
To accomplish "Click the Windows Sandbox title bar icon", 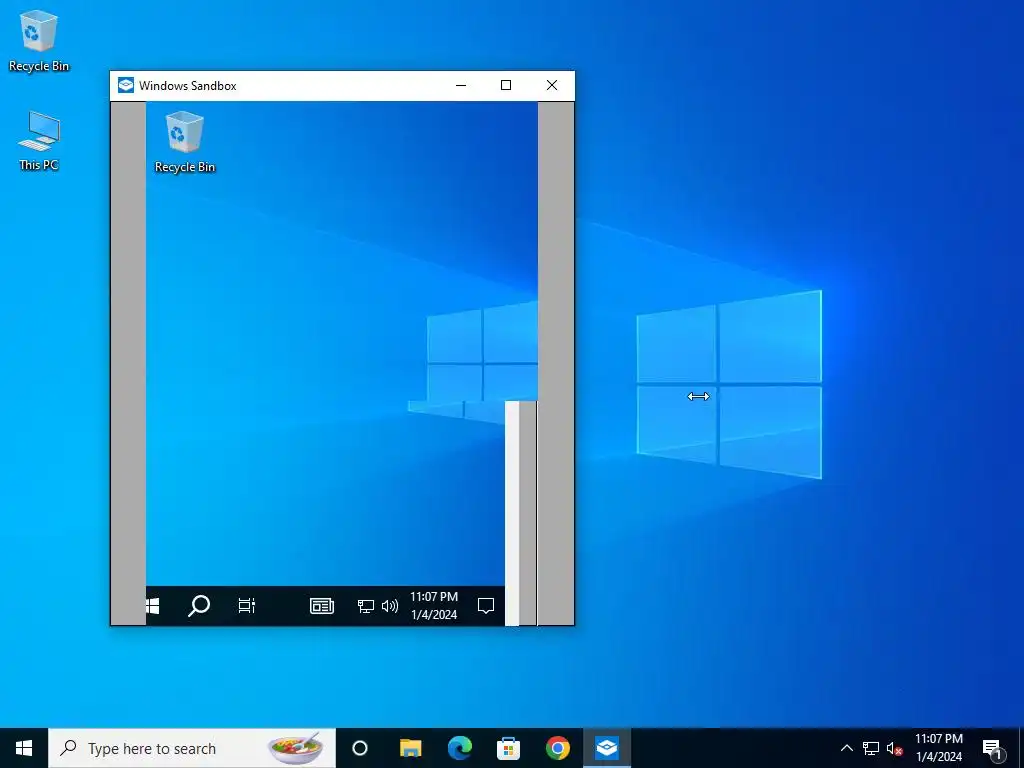I will tap(125, 86).
